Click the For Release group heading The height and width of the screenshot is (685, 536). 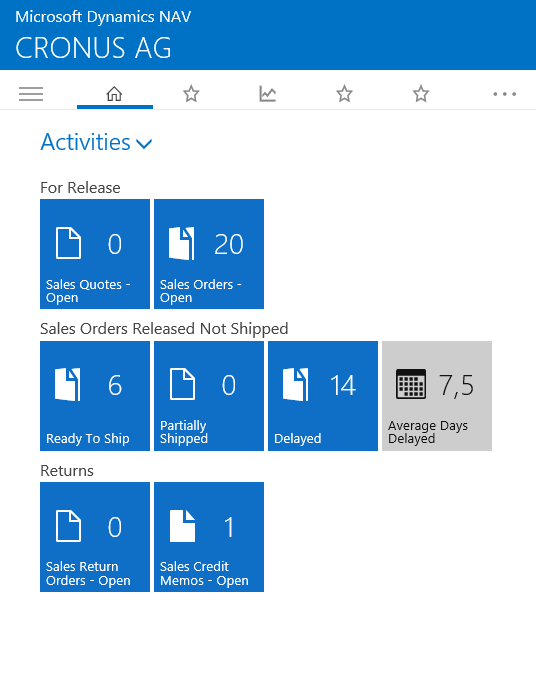[80, 188]
